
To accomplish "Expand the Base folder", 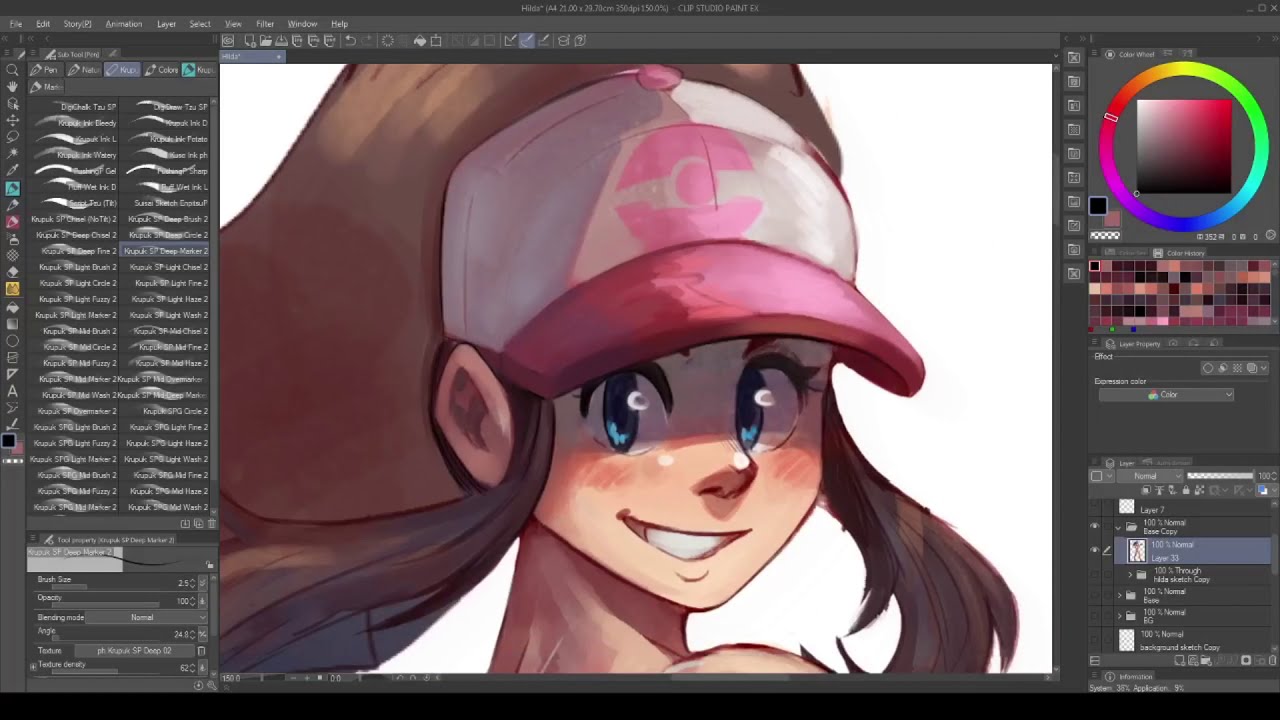I will (x=1119, y=595).
